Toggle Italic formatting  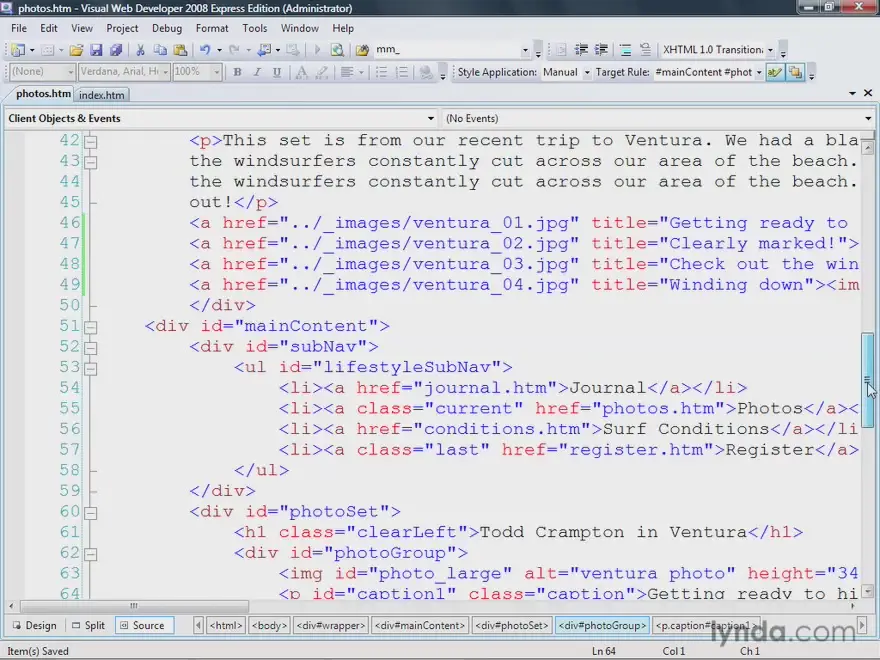(257, 72)
